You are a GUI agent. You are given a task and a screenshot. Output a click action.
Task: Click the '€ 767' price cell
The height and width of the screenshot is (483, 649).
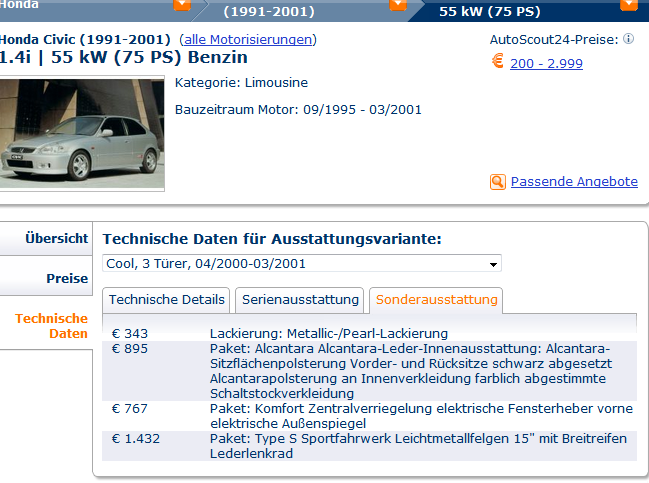click(130, 409)
